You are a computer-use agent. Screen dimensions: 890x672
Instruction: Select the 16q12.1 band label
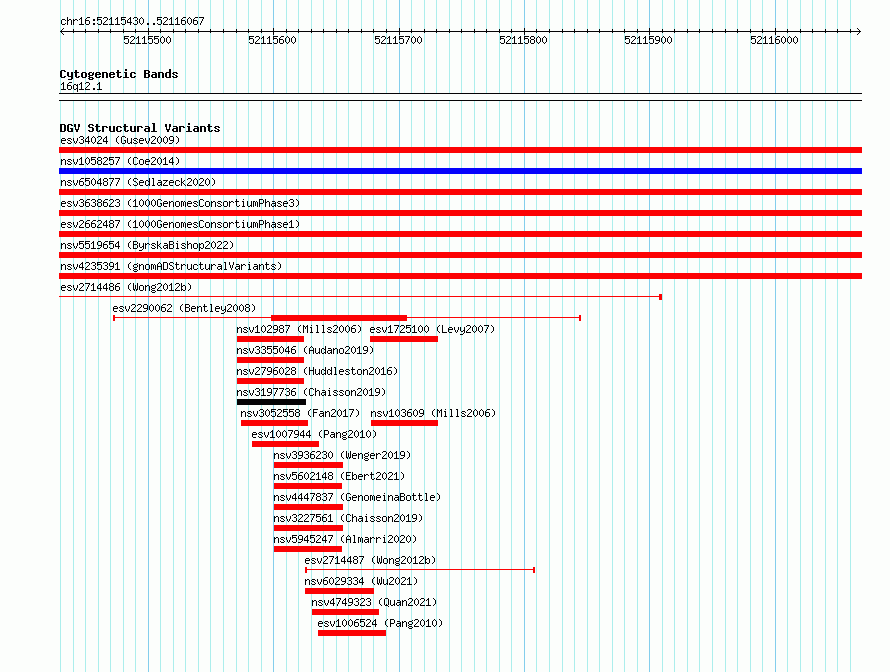(x=81, y=86)
